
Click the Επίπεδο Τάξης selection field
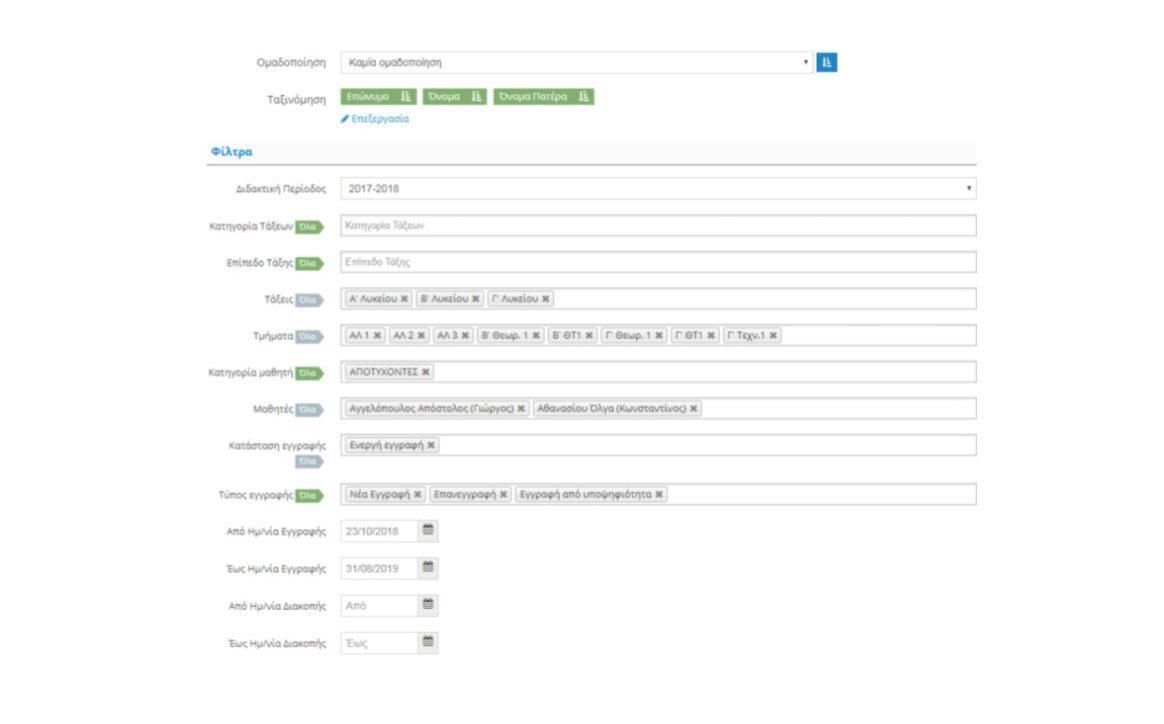(658, 262)
